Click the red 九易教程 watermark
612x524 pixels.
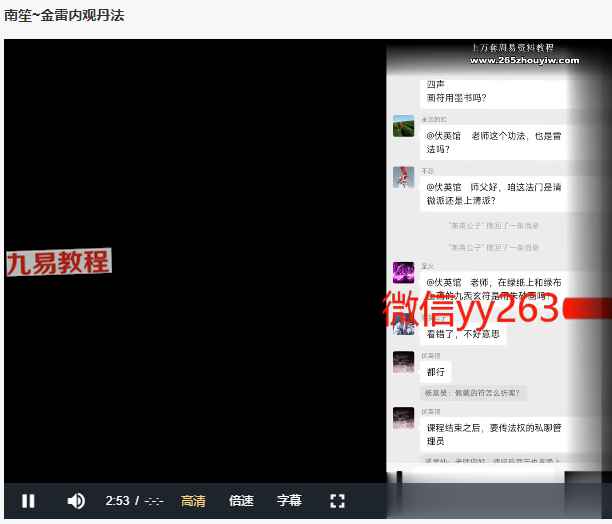pyautogui.click(x=58, y=262)
